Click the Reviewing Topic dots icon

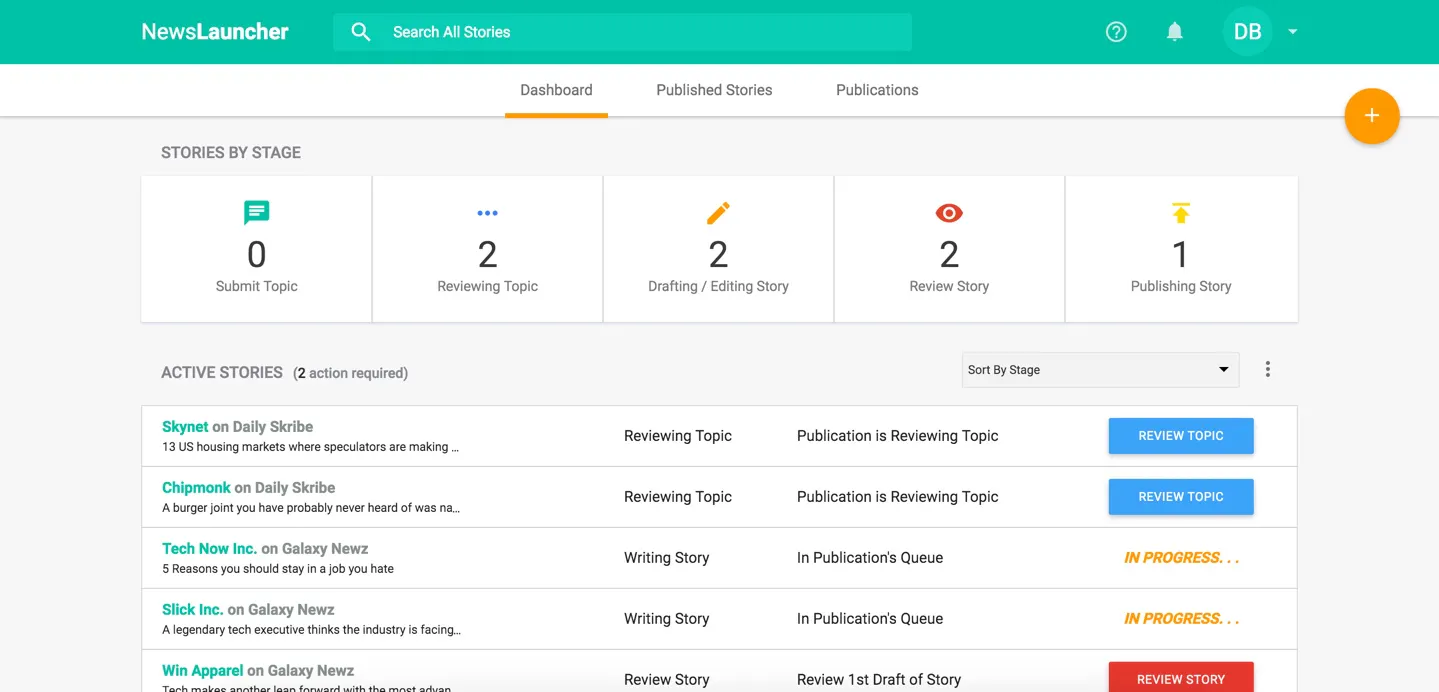pos(487,213)
